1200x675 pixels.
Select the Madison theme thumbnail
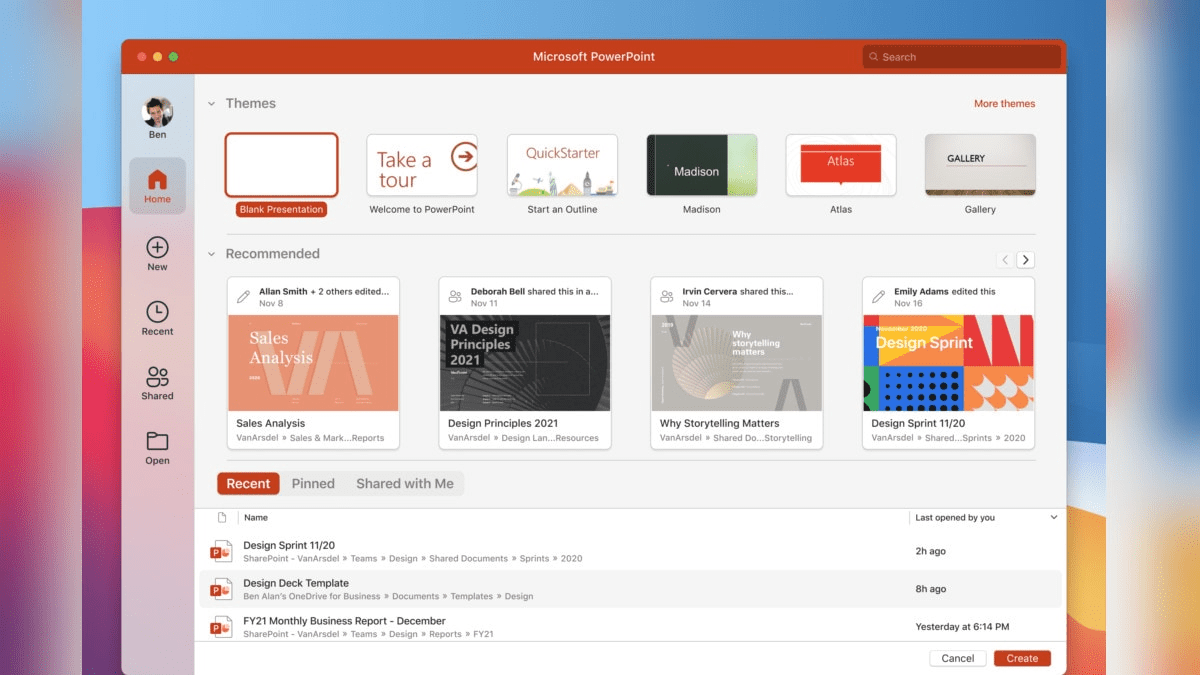click(x=701, y=164)
